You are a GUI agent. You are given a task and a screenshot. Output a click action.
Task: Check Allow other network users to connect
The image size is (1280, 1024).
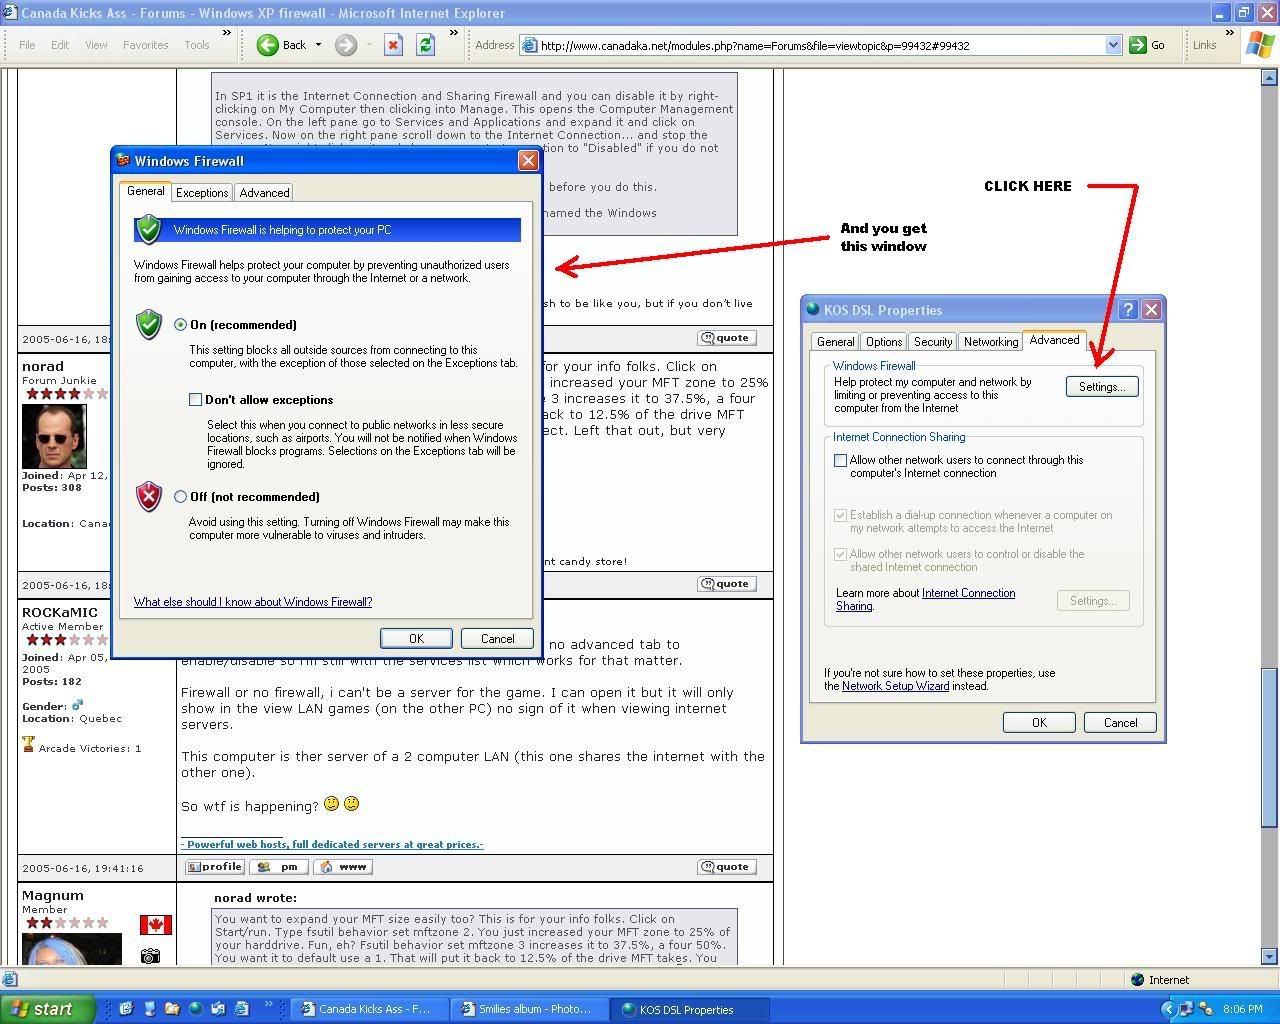(841, 461)
